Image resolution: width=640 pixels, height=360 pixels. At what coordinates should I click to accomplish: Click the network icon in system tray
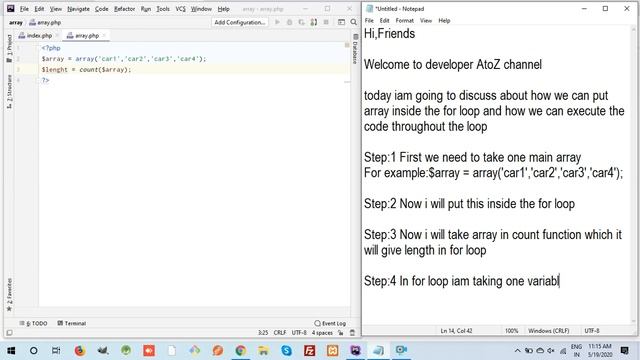tap(563, 350)
